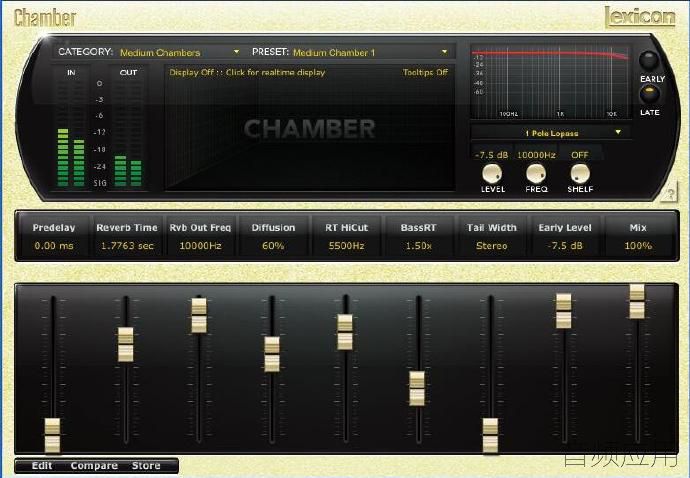Screen dimensions: 690x478
Task: Toggle the LATE reverb button
Action: pyautogui.click(x=649, y=94)
